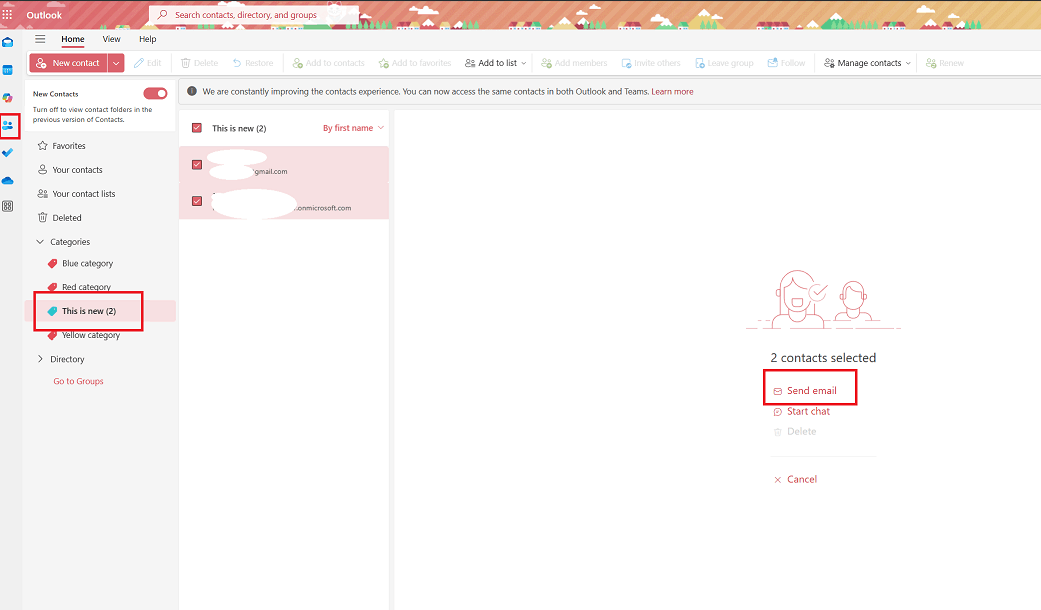Click Leave group in ribbon
Viewport: 1041px width, 610px height.
pyautogui.click(x=724, y=63)
